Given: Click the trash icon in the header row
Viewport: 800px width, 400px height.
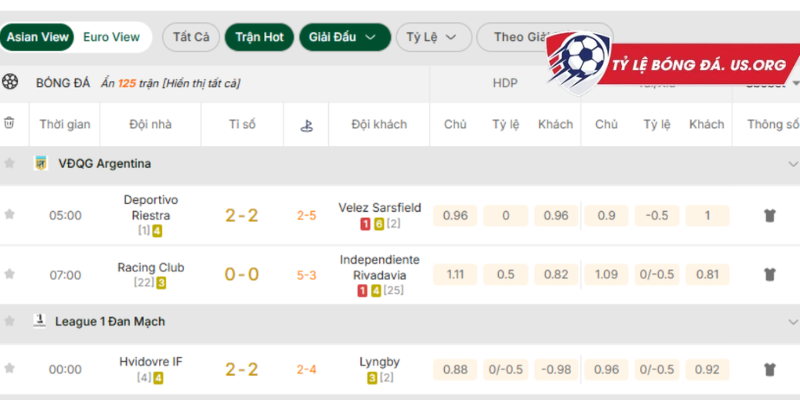Looking at the screenshot, I should (10, 124).
